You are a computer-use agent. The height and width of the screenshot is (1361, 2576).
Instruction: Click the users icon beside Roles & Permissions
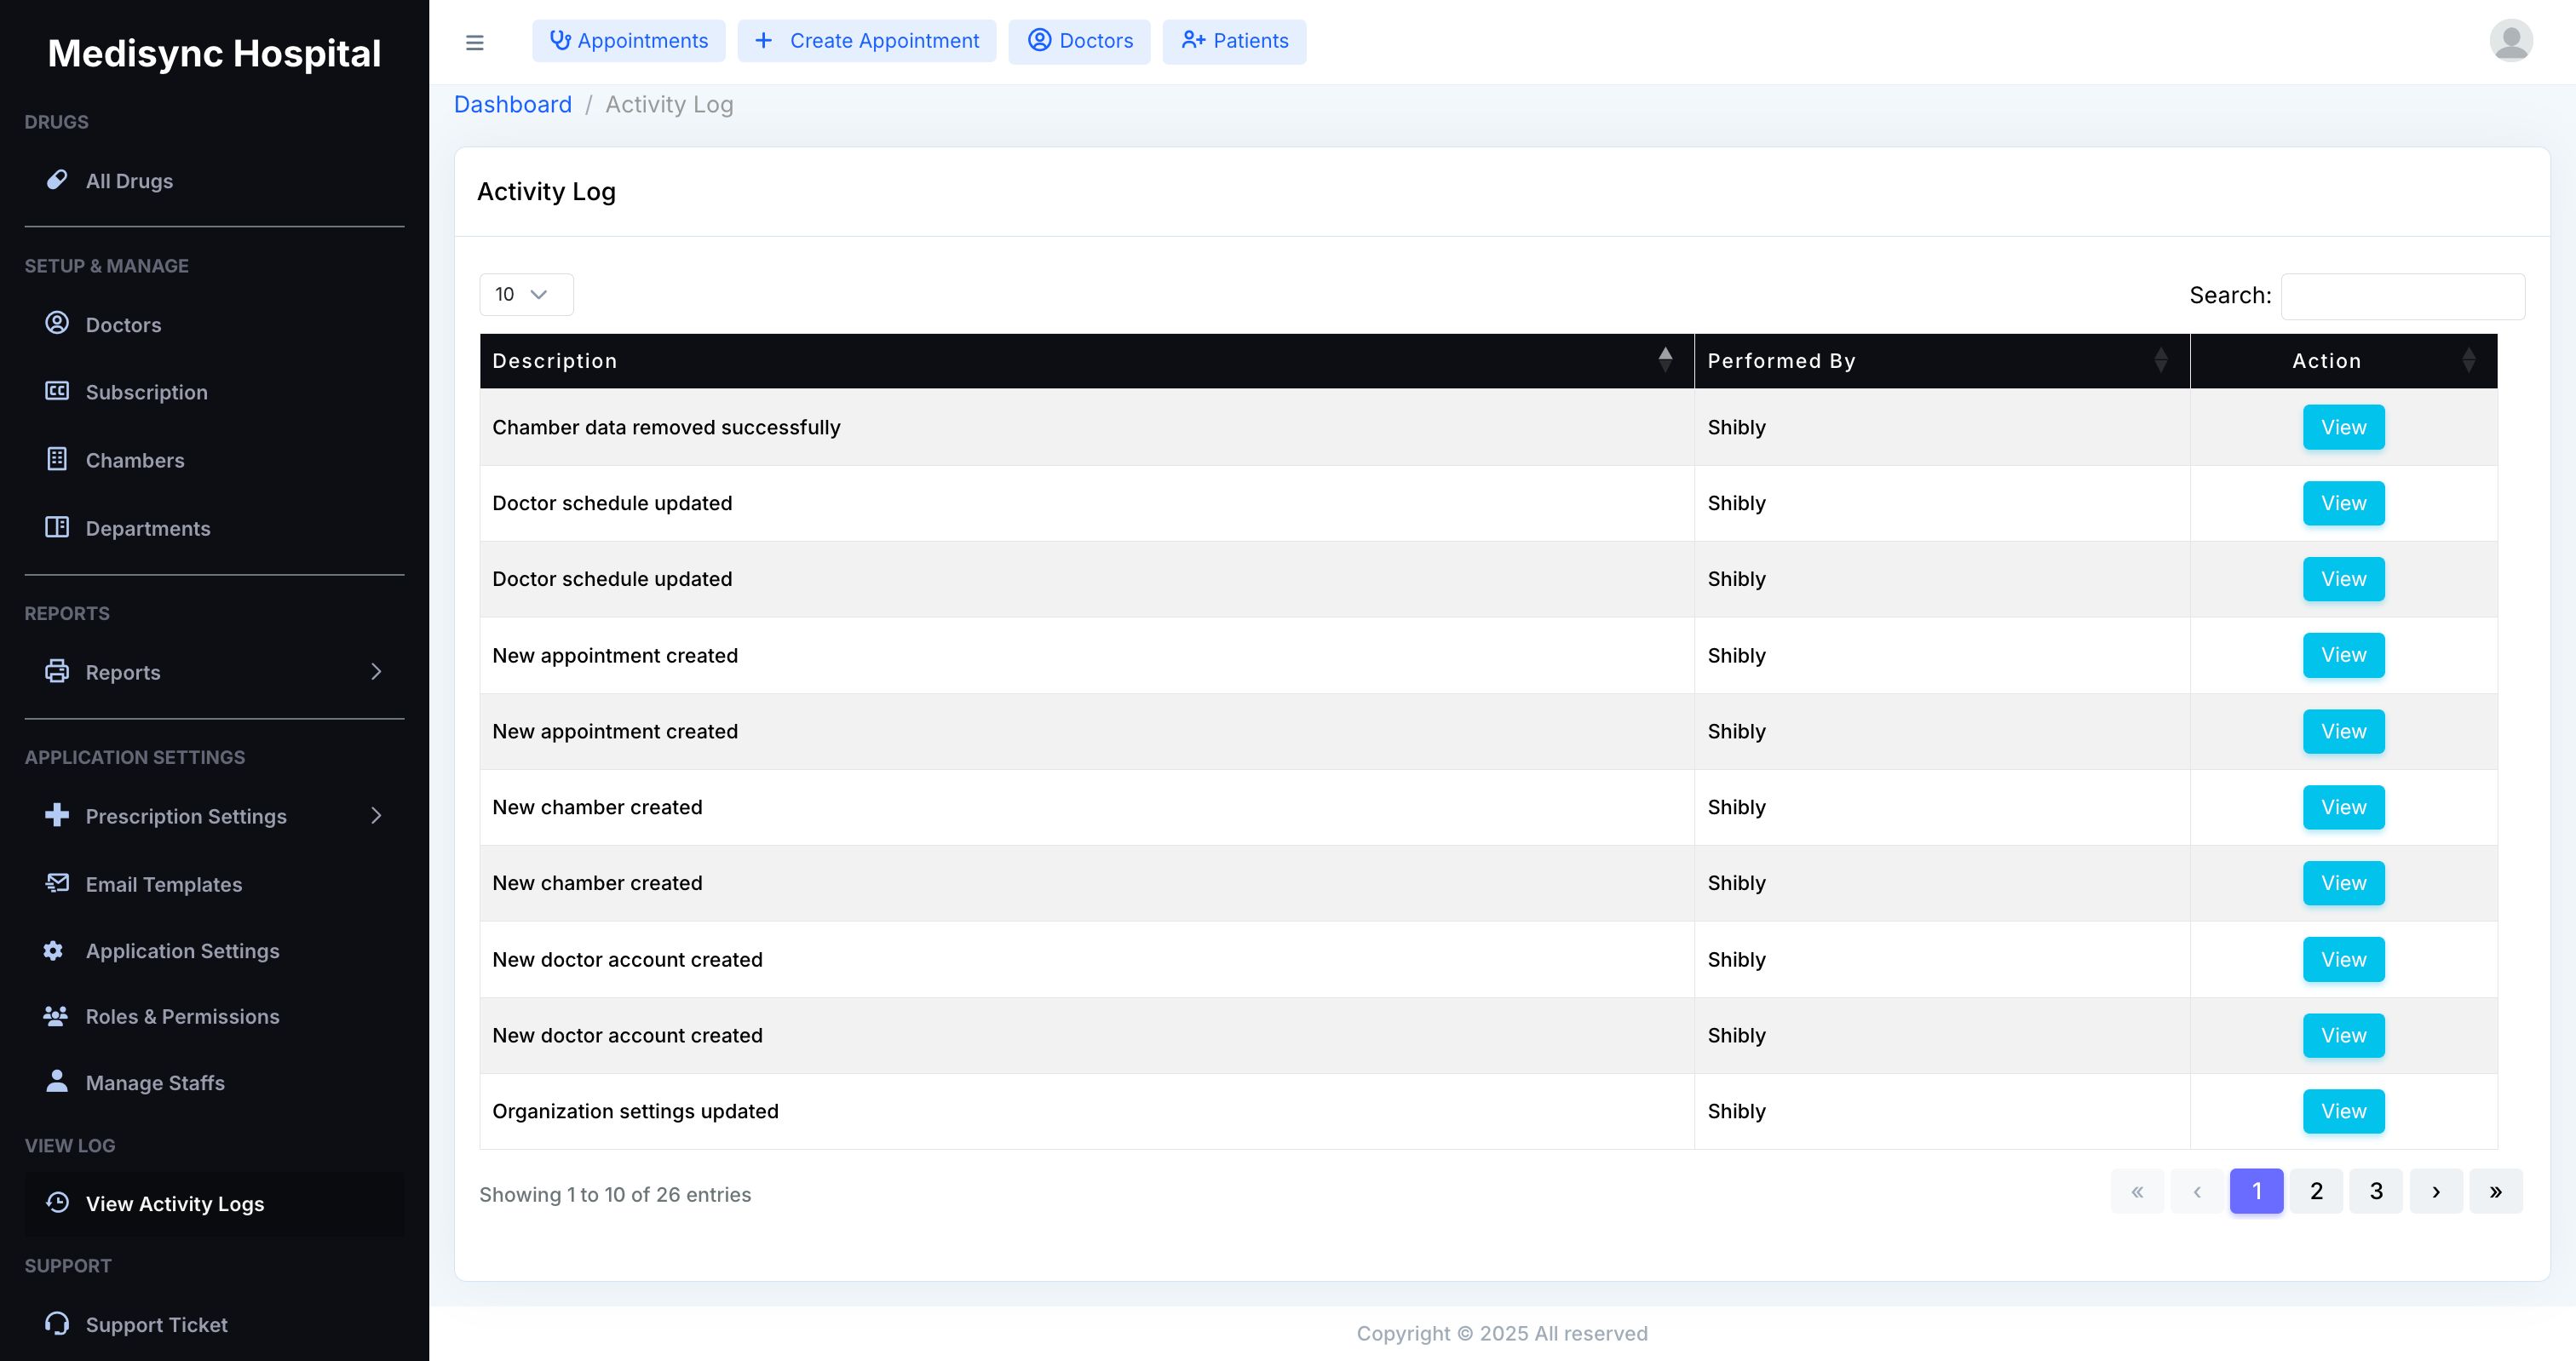point(56,1016)
